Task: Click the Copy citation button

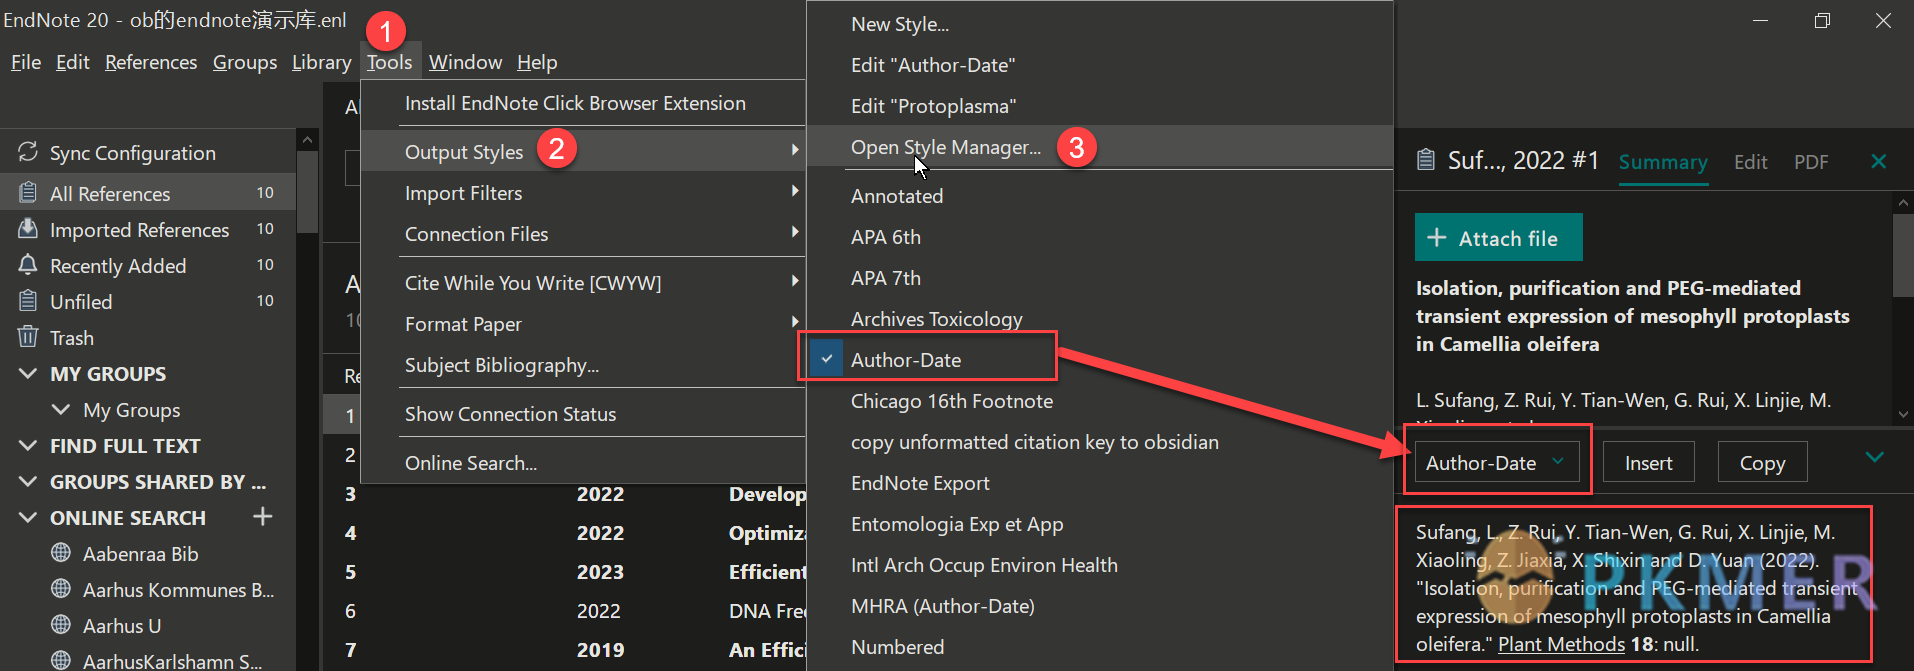Action: pos(1762,463)
